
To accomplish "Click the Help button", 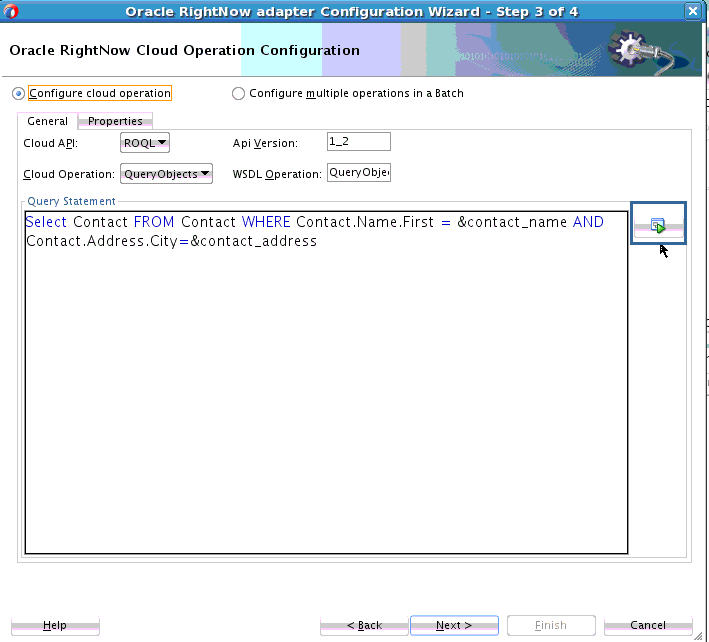I will coord(55,625).
